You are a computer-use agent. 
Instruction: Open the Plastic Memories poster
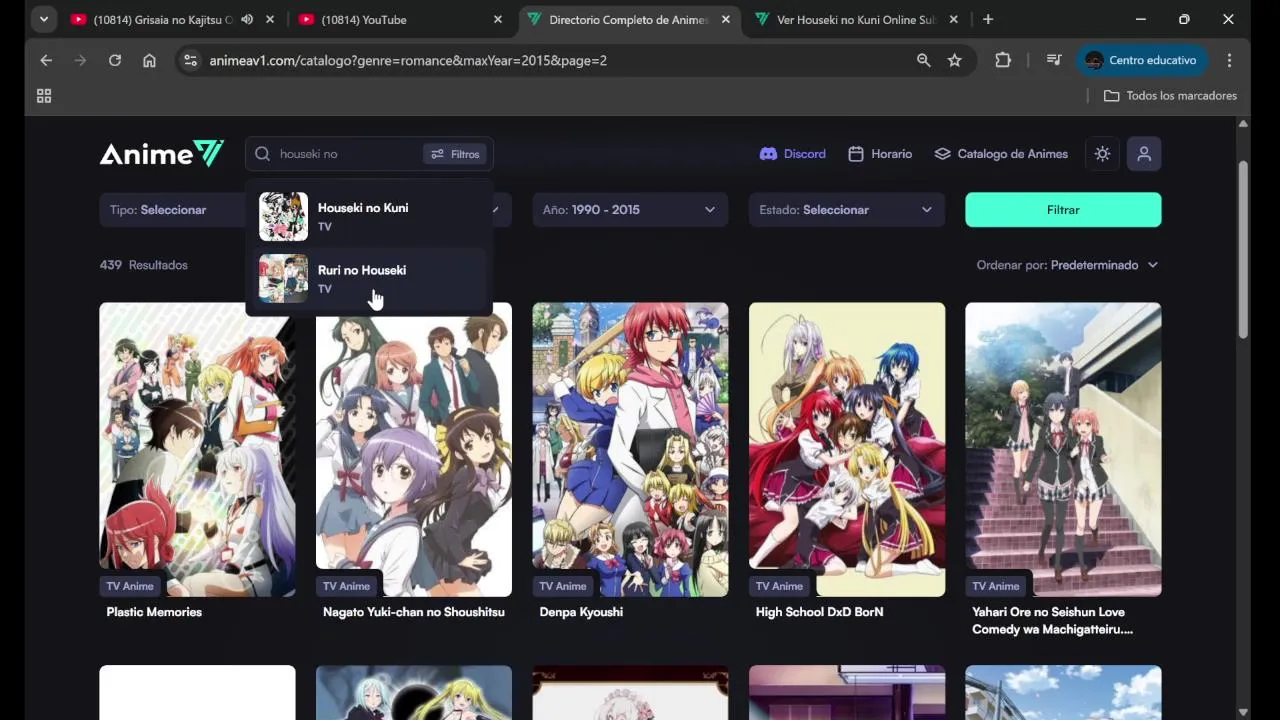198,449
